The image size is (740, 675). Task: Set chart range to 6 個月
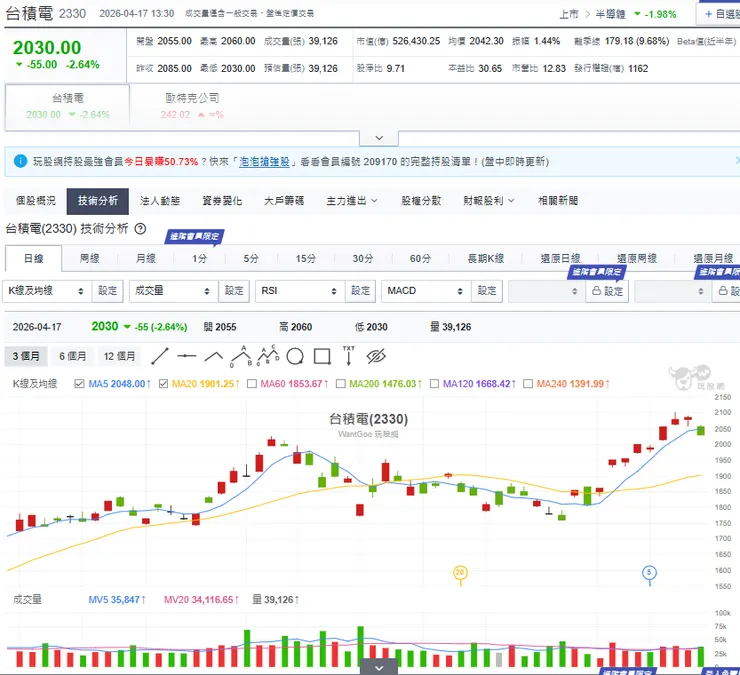(73, 356)
